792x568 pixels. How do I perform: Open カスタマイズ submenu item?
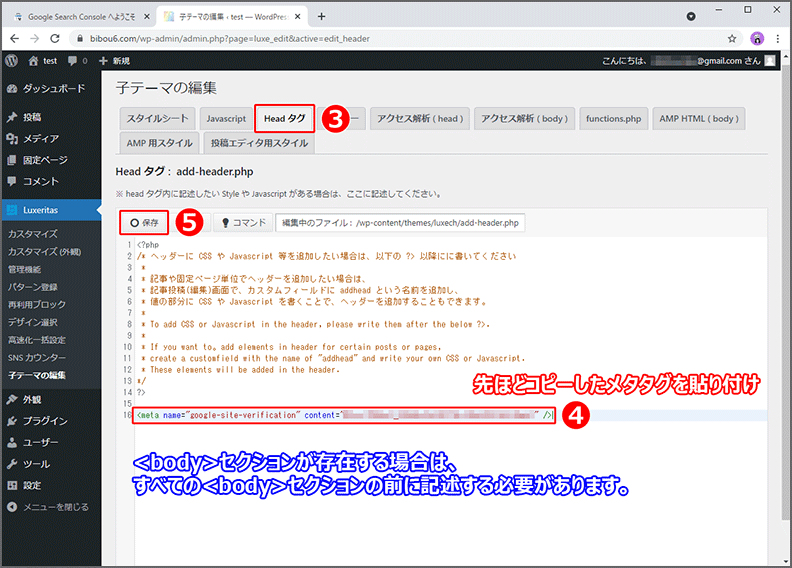pyautogui.click(x=33, y=234)
